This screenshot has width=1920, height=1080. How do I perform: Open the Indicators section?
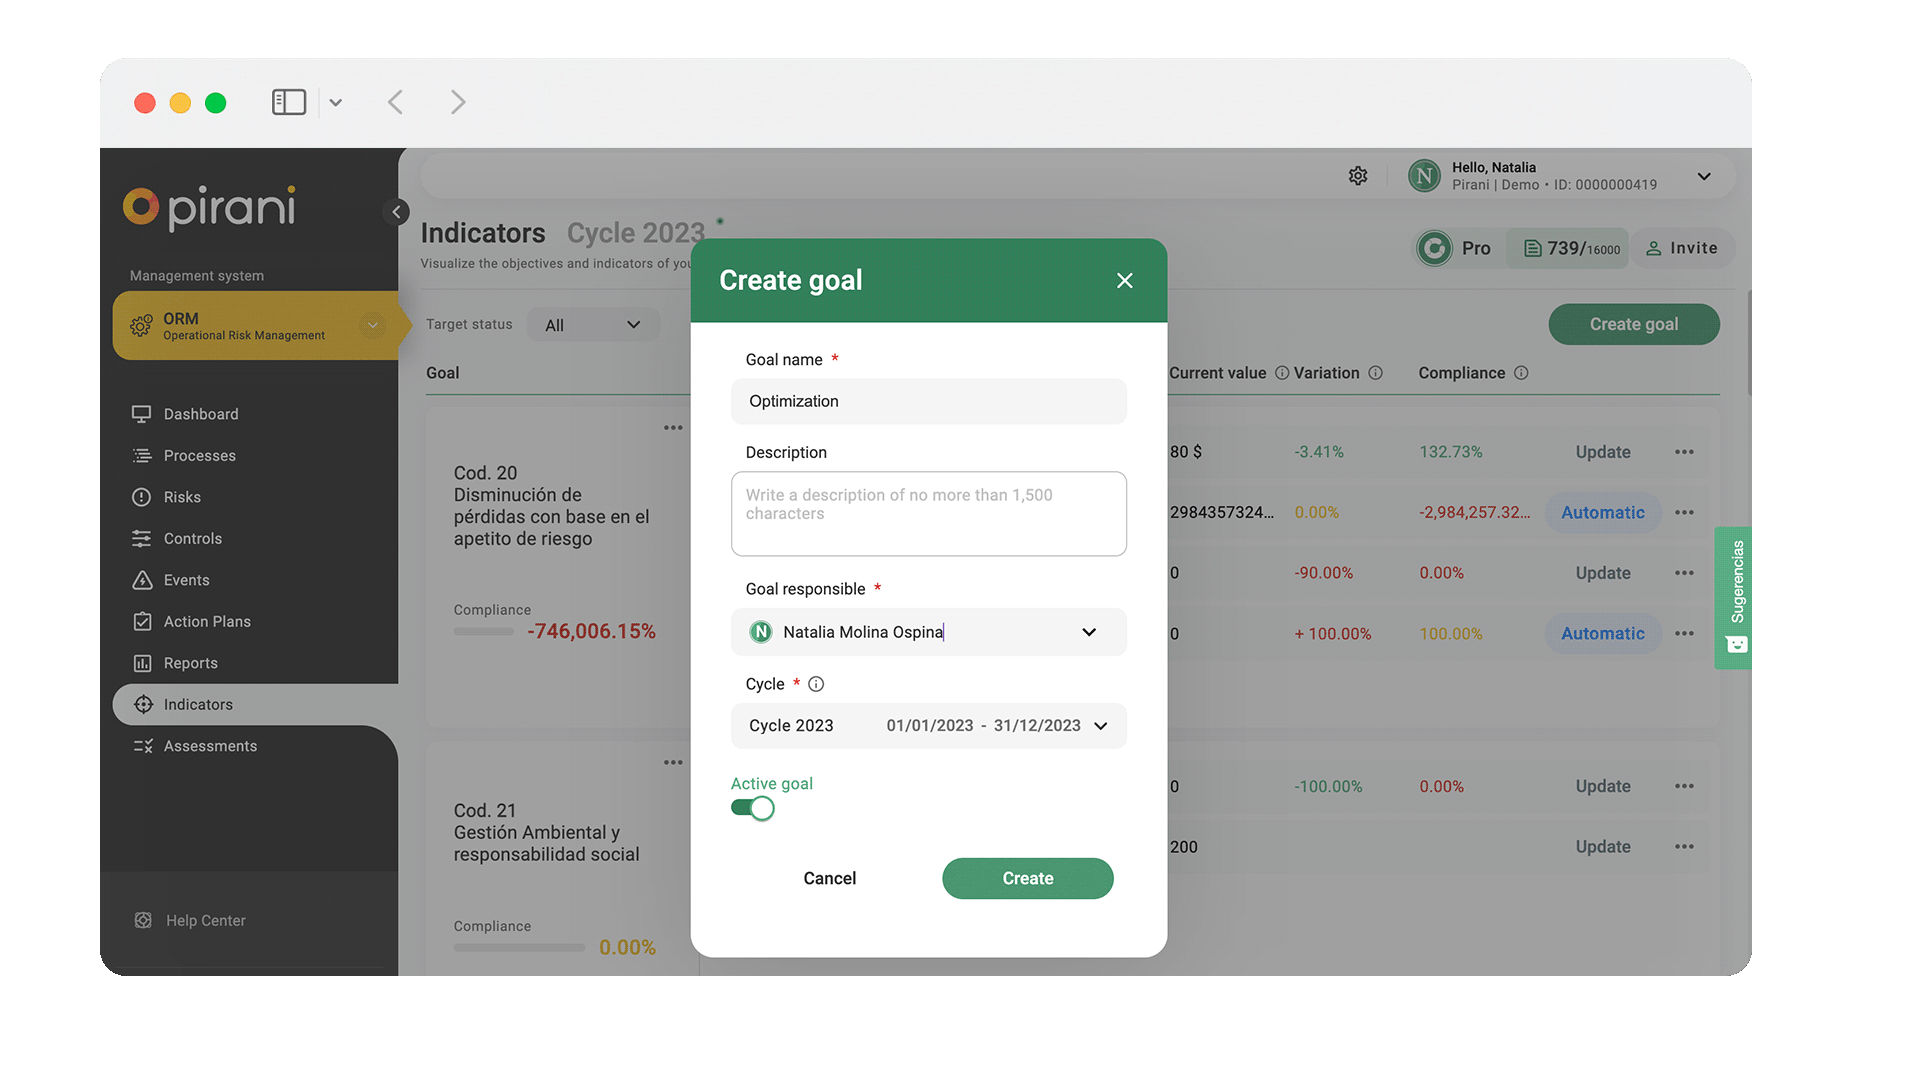coord(198,704)
